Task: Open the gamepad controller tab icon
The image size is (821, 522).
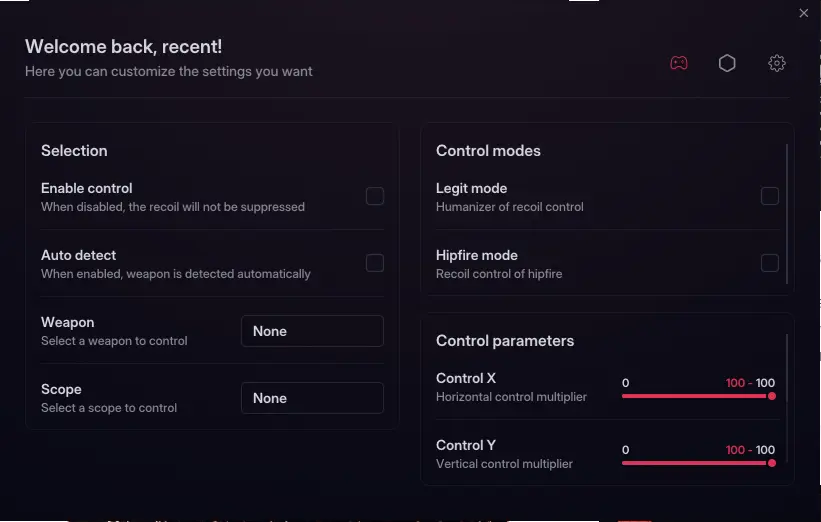Action: [679, 63]
